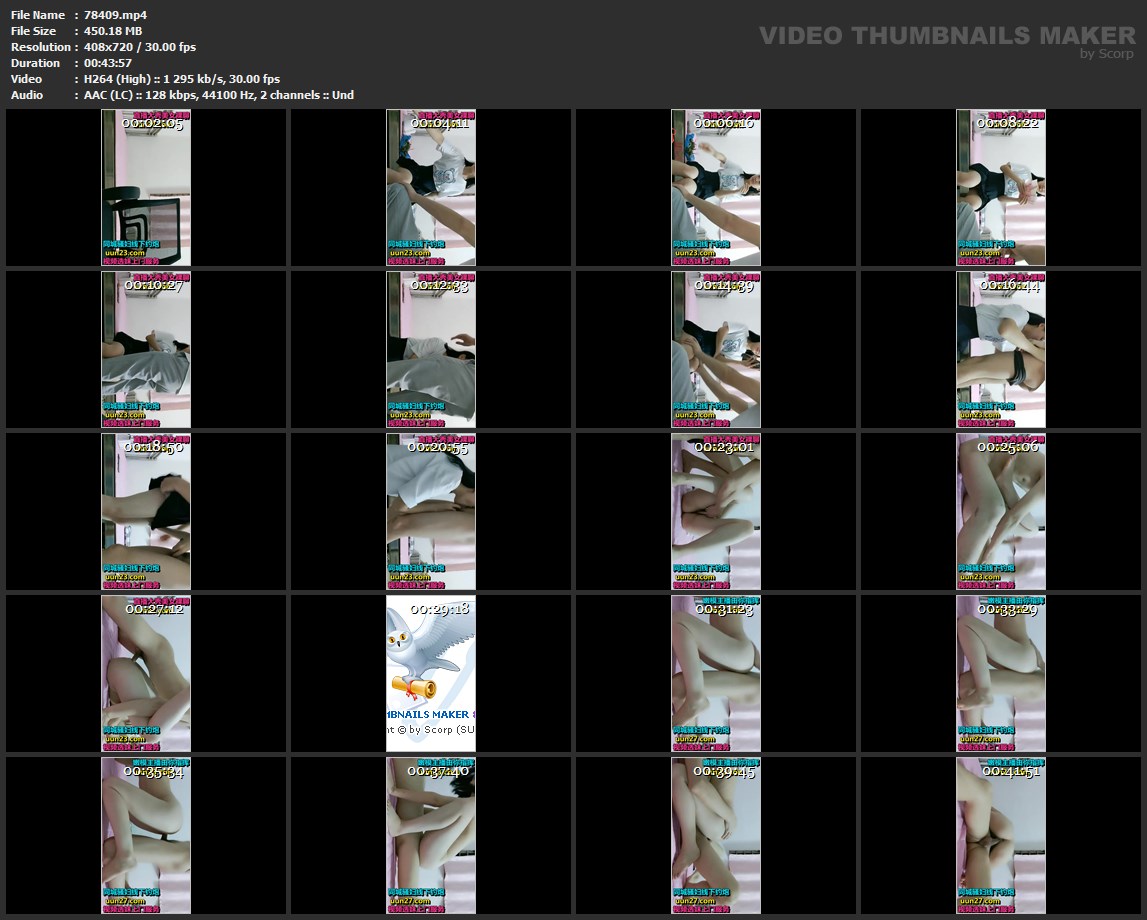Viewport: 1147px width, 920px height.
Task: Click the Video Thumbnails Maker logo text
Action: tap(946, 35)
